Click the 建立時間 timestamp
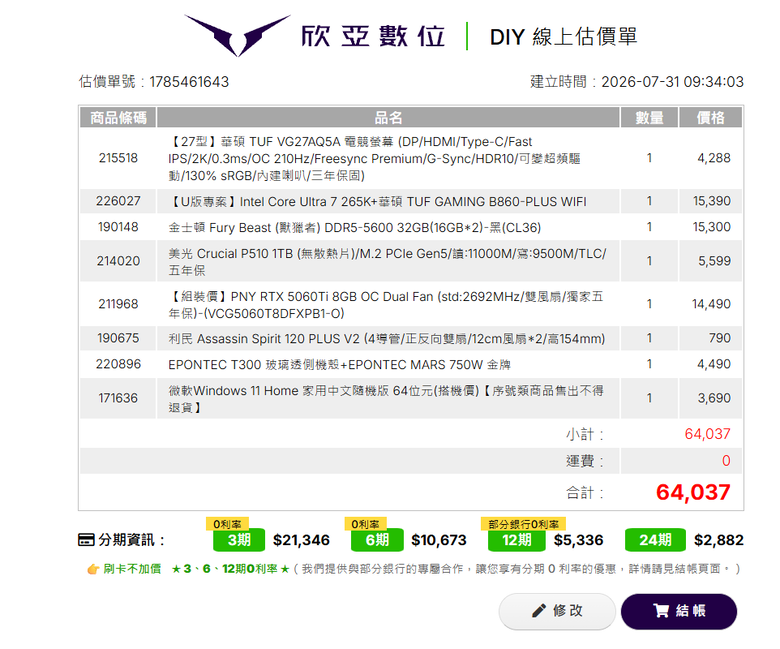780x649 pixels. click(x=673, y=82)
